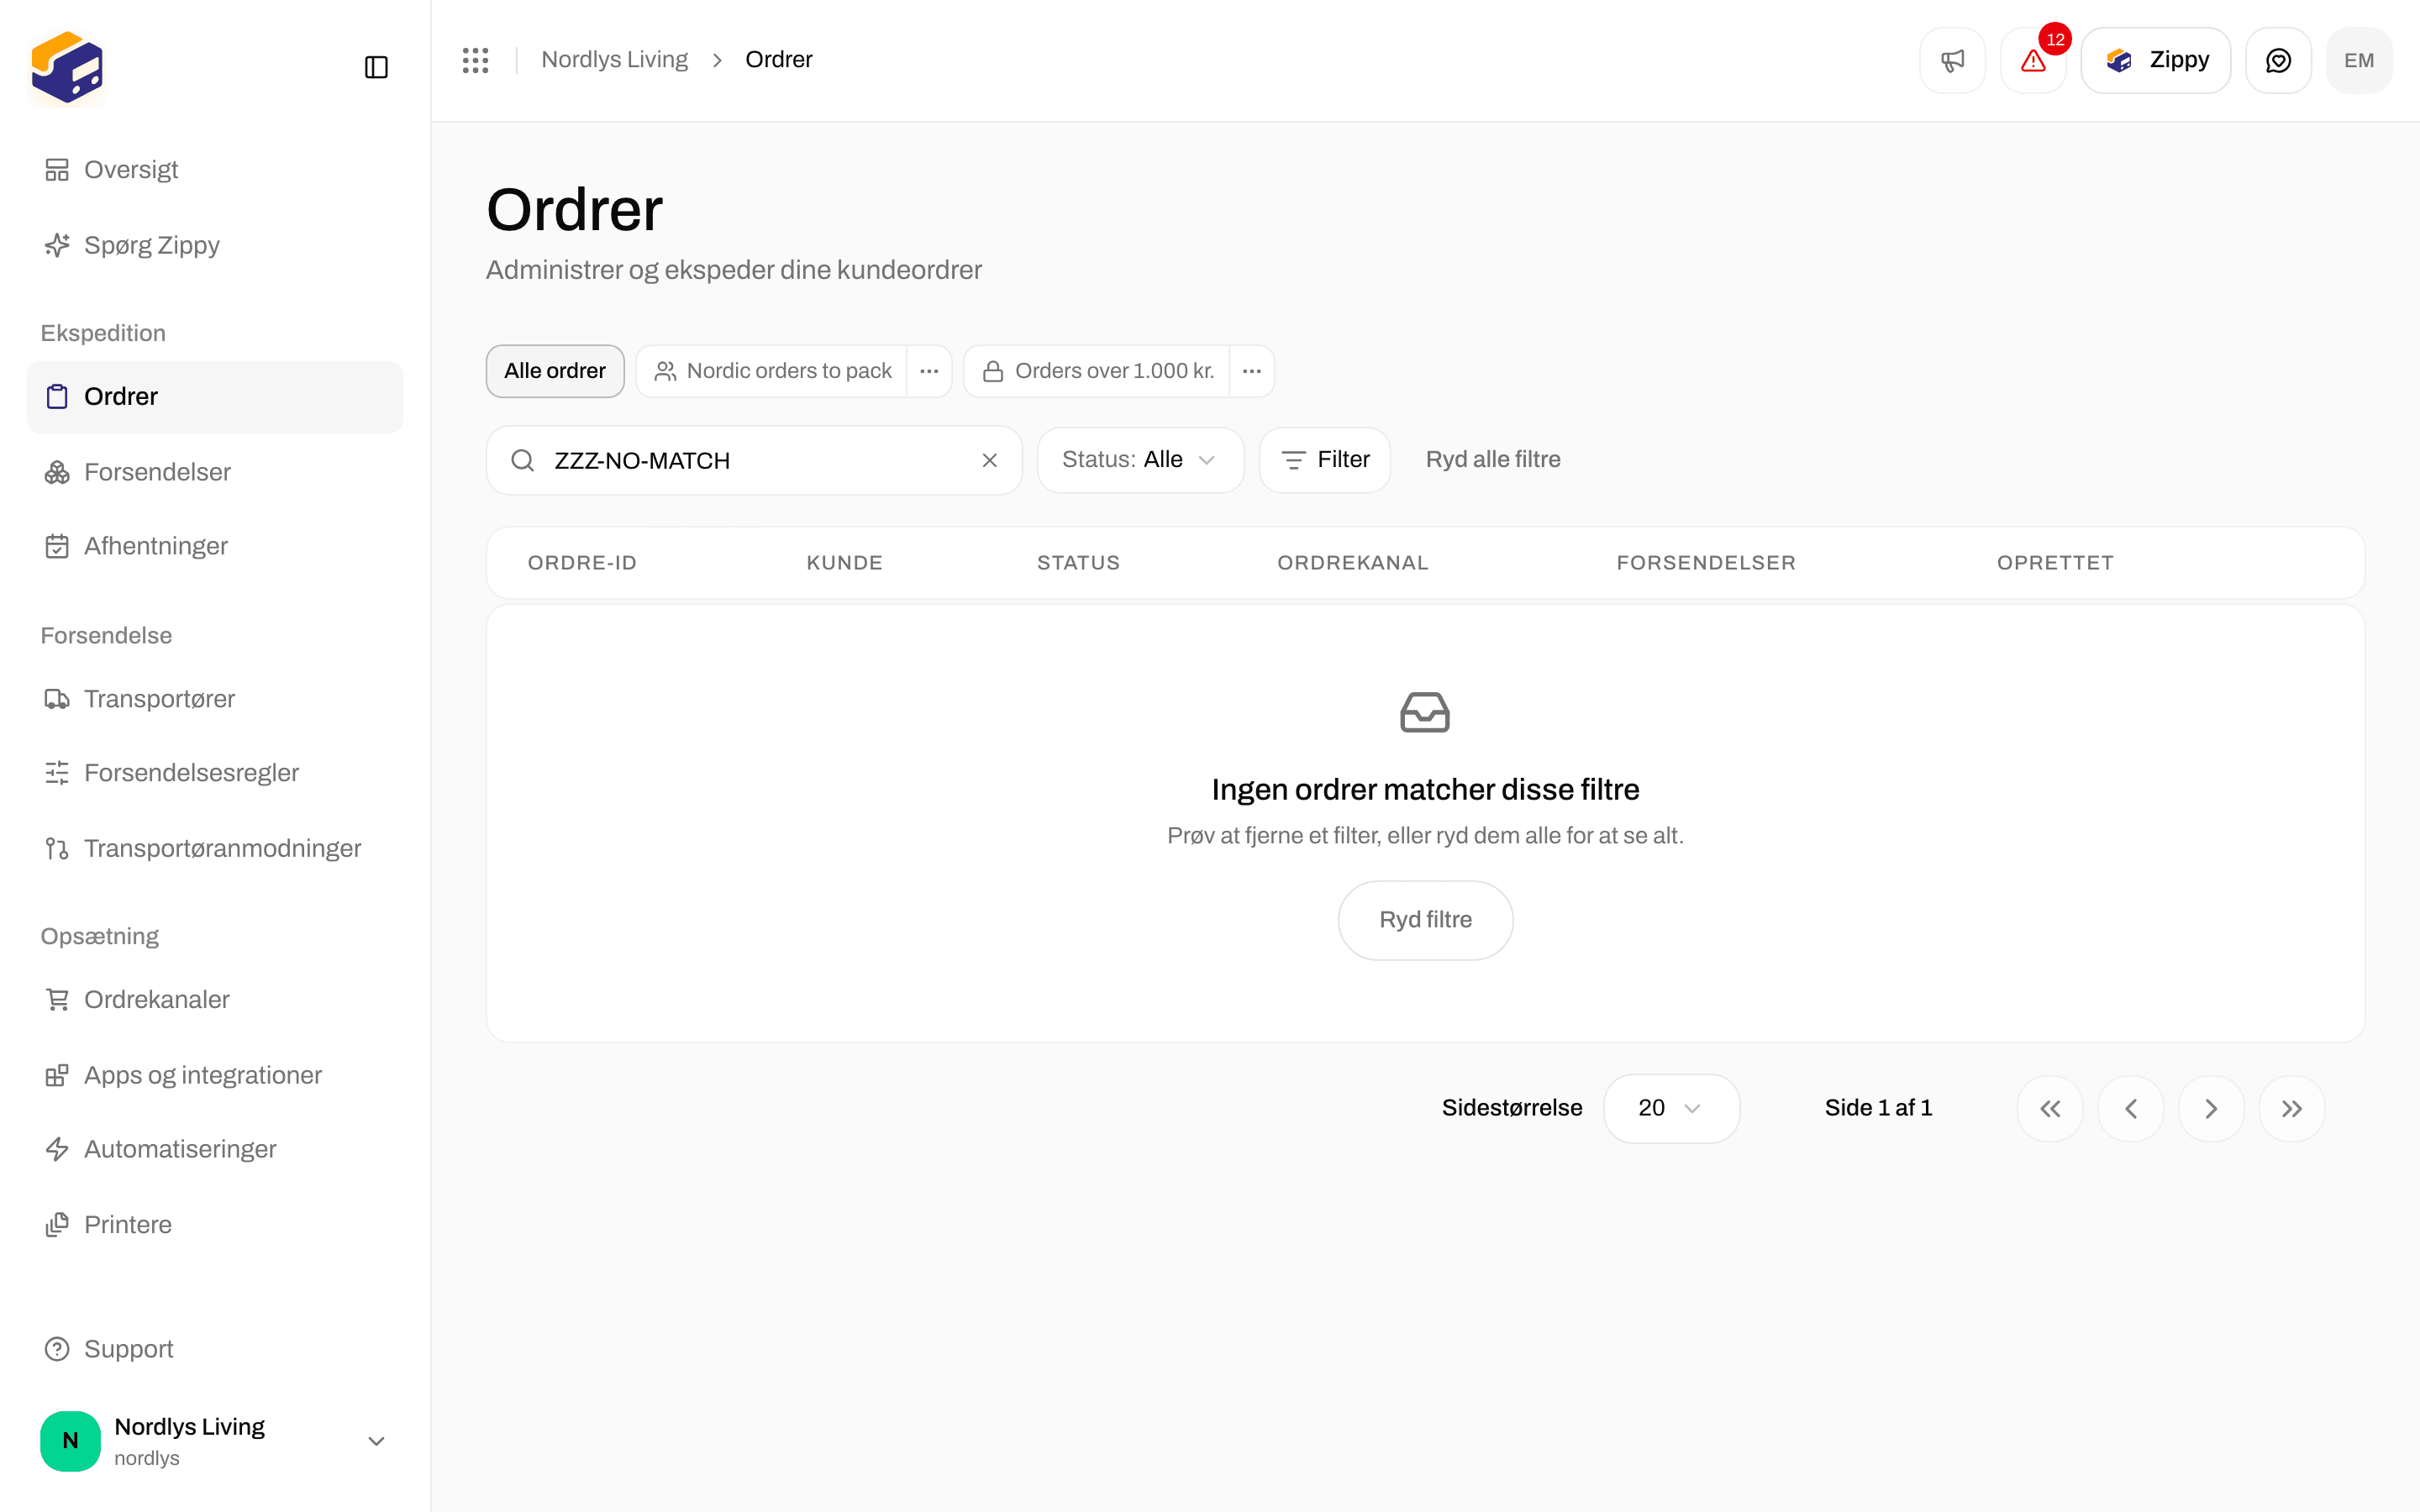Open Printere in the sidebar
Viewport: 2420px width, 1512px height.
coord(214,1225)
